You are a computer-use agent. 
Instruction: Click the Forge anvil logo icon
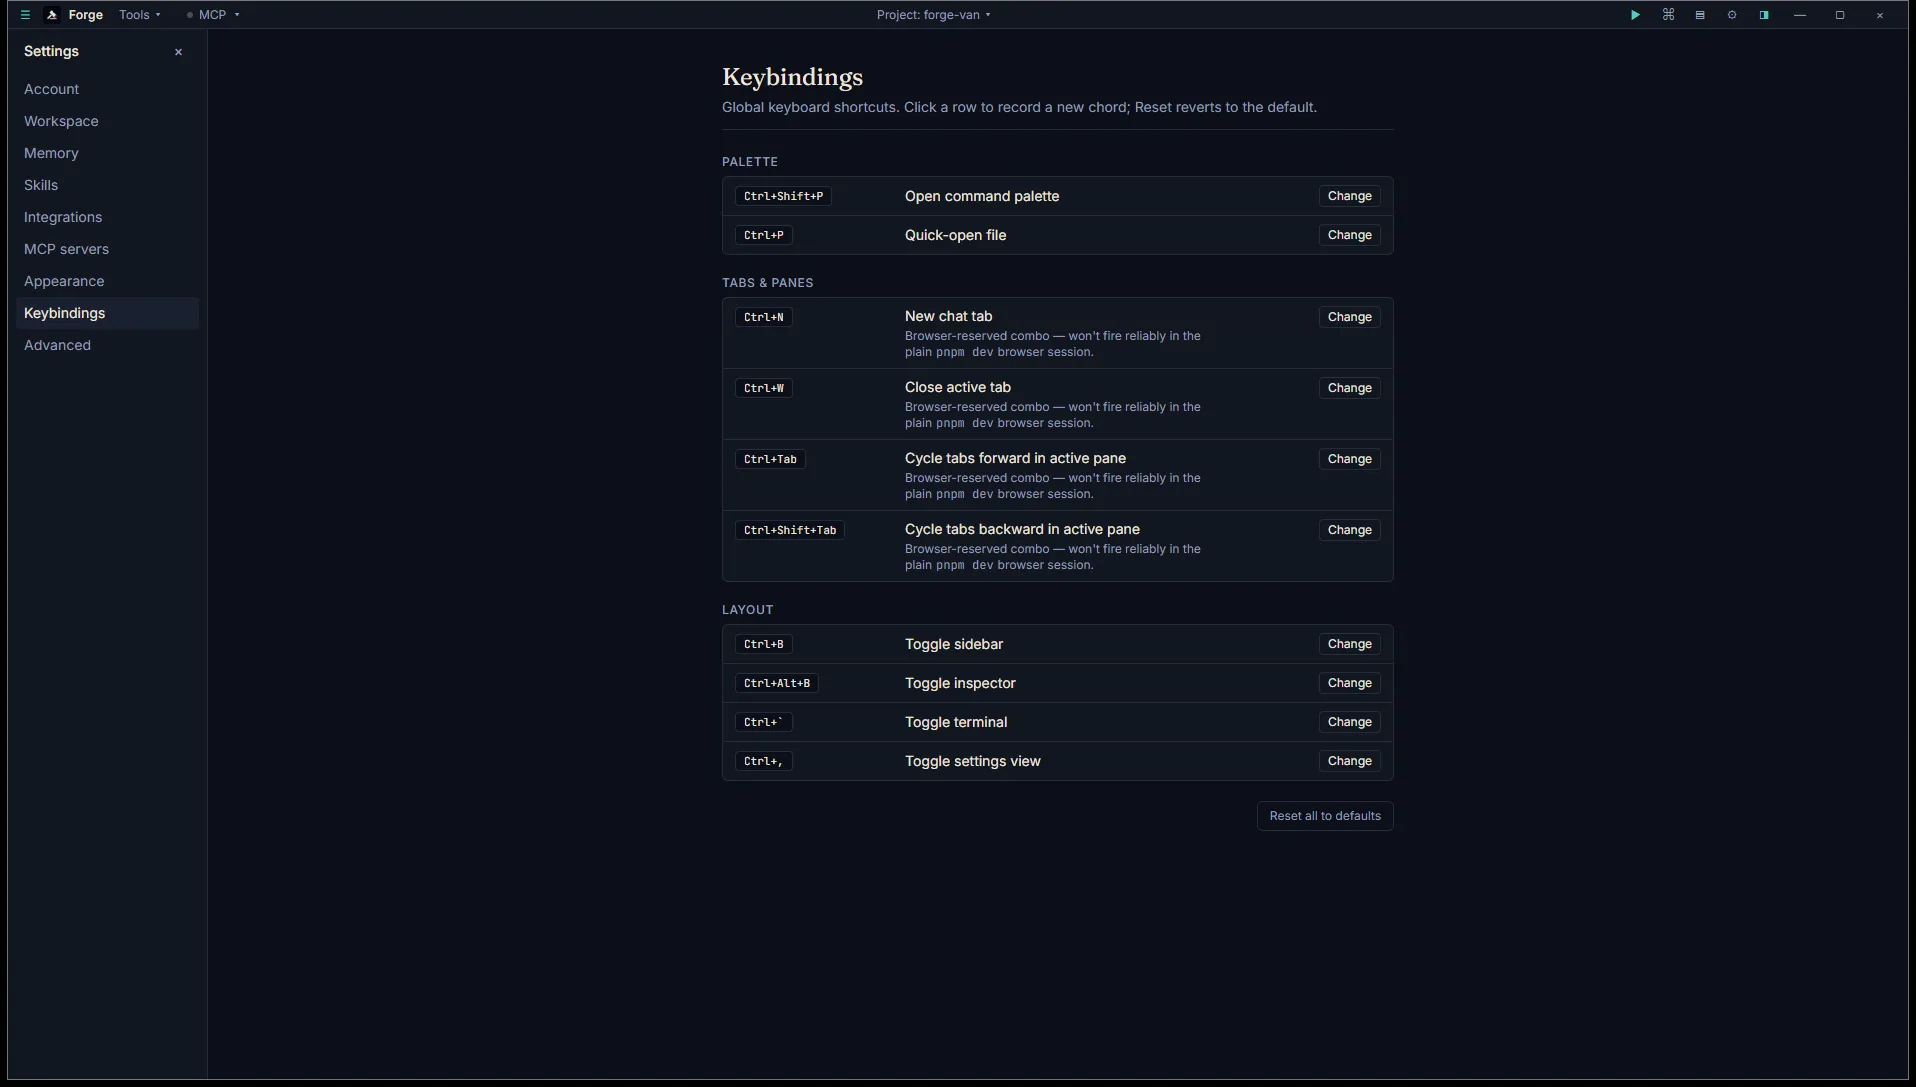point(52,15)
